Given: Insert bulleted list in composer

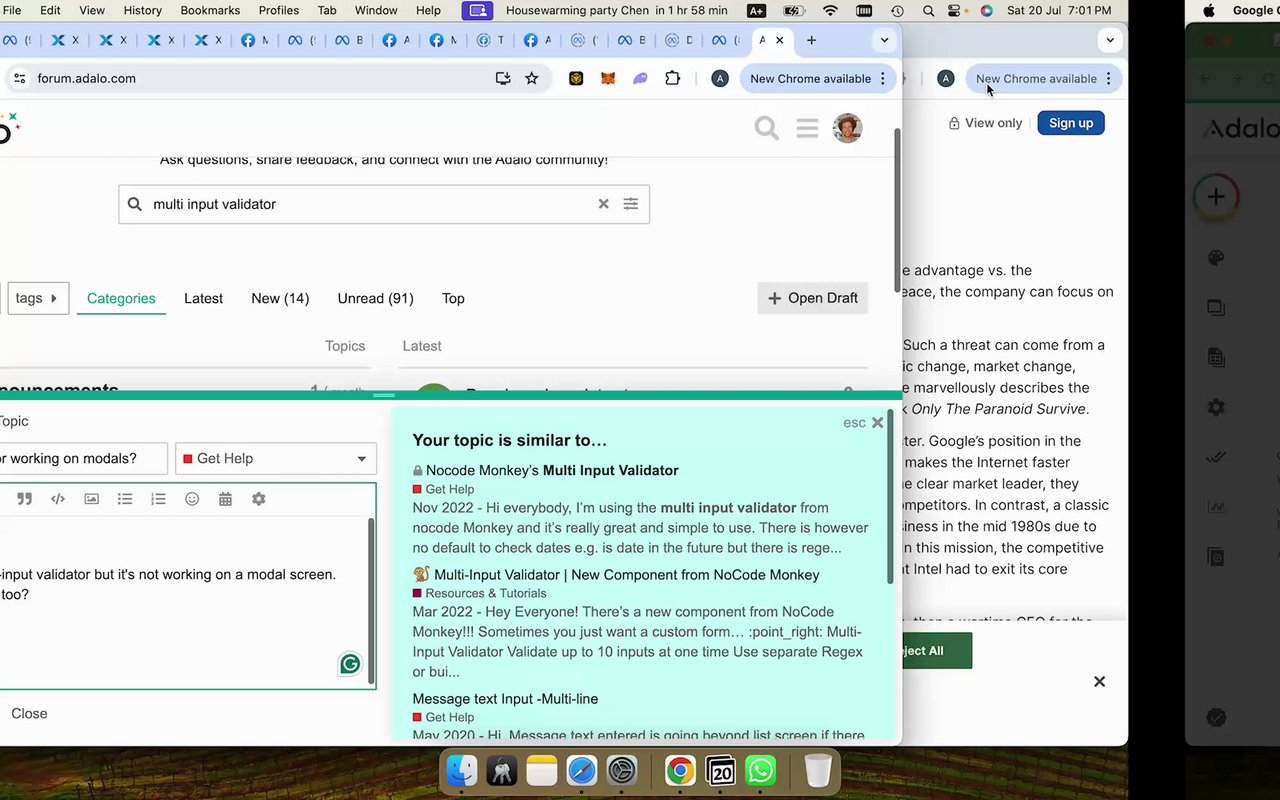Looking at the screenshot, I should point(125,499).
